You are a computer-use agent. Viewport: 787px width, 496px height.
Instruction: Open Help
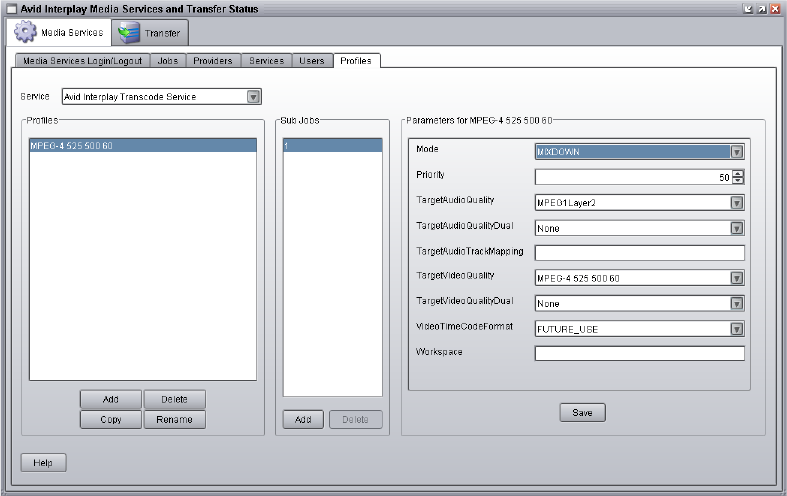43,463
